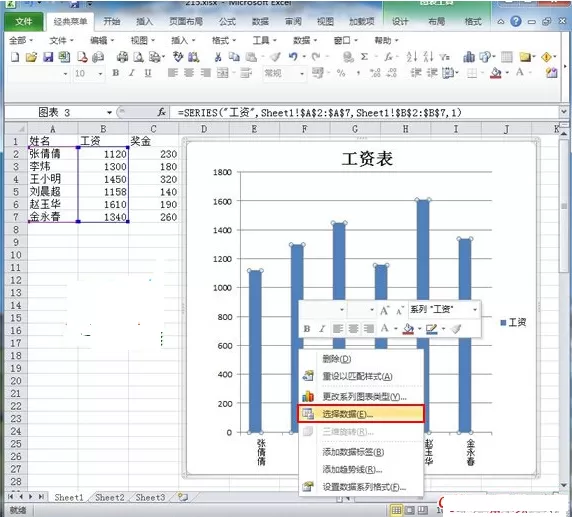Decrease decimal places icon
Viewport: 572px width, 517px height.
pyautogui.click(x=391, y=73)
